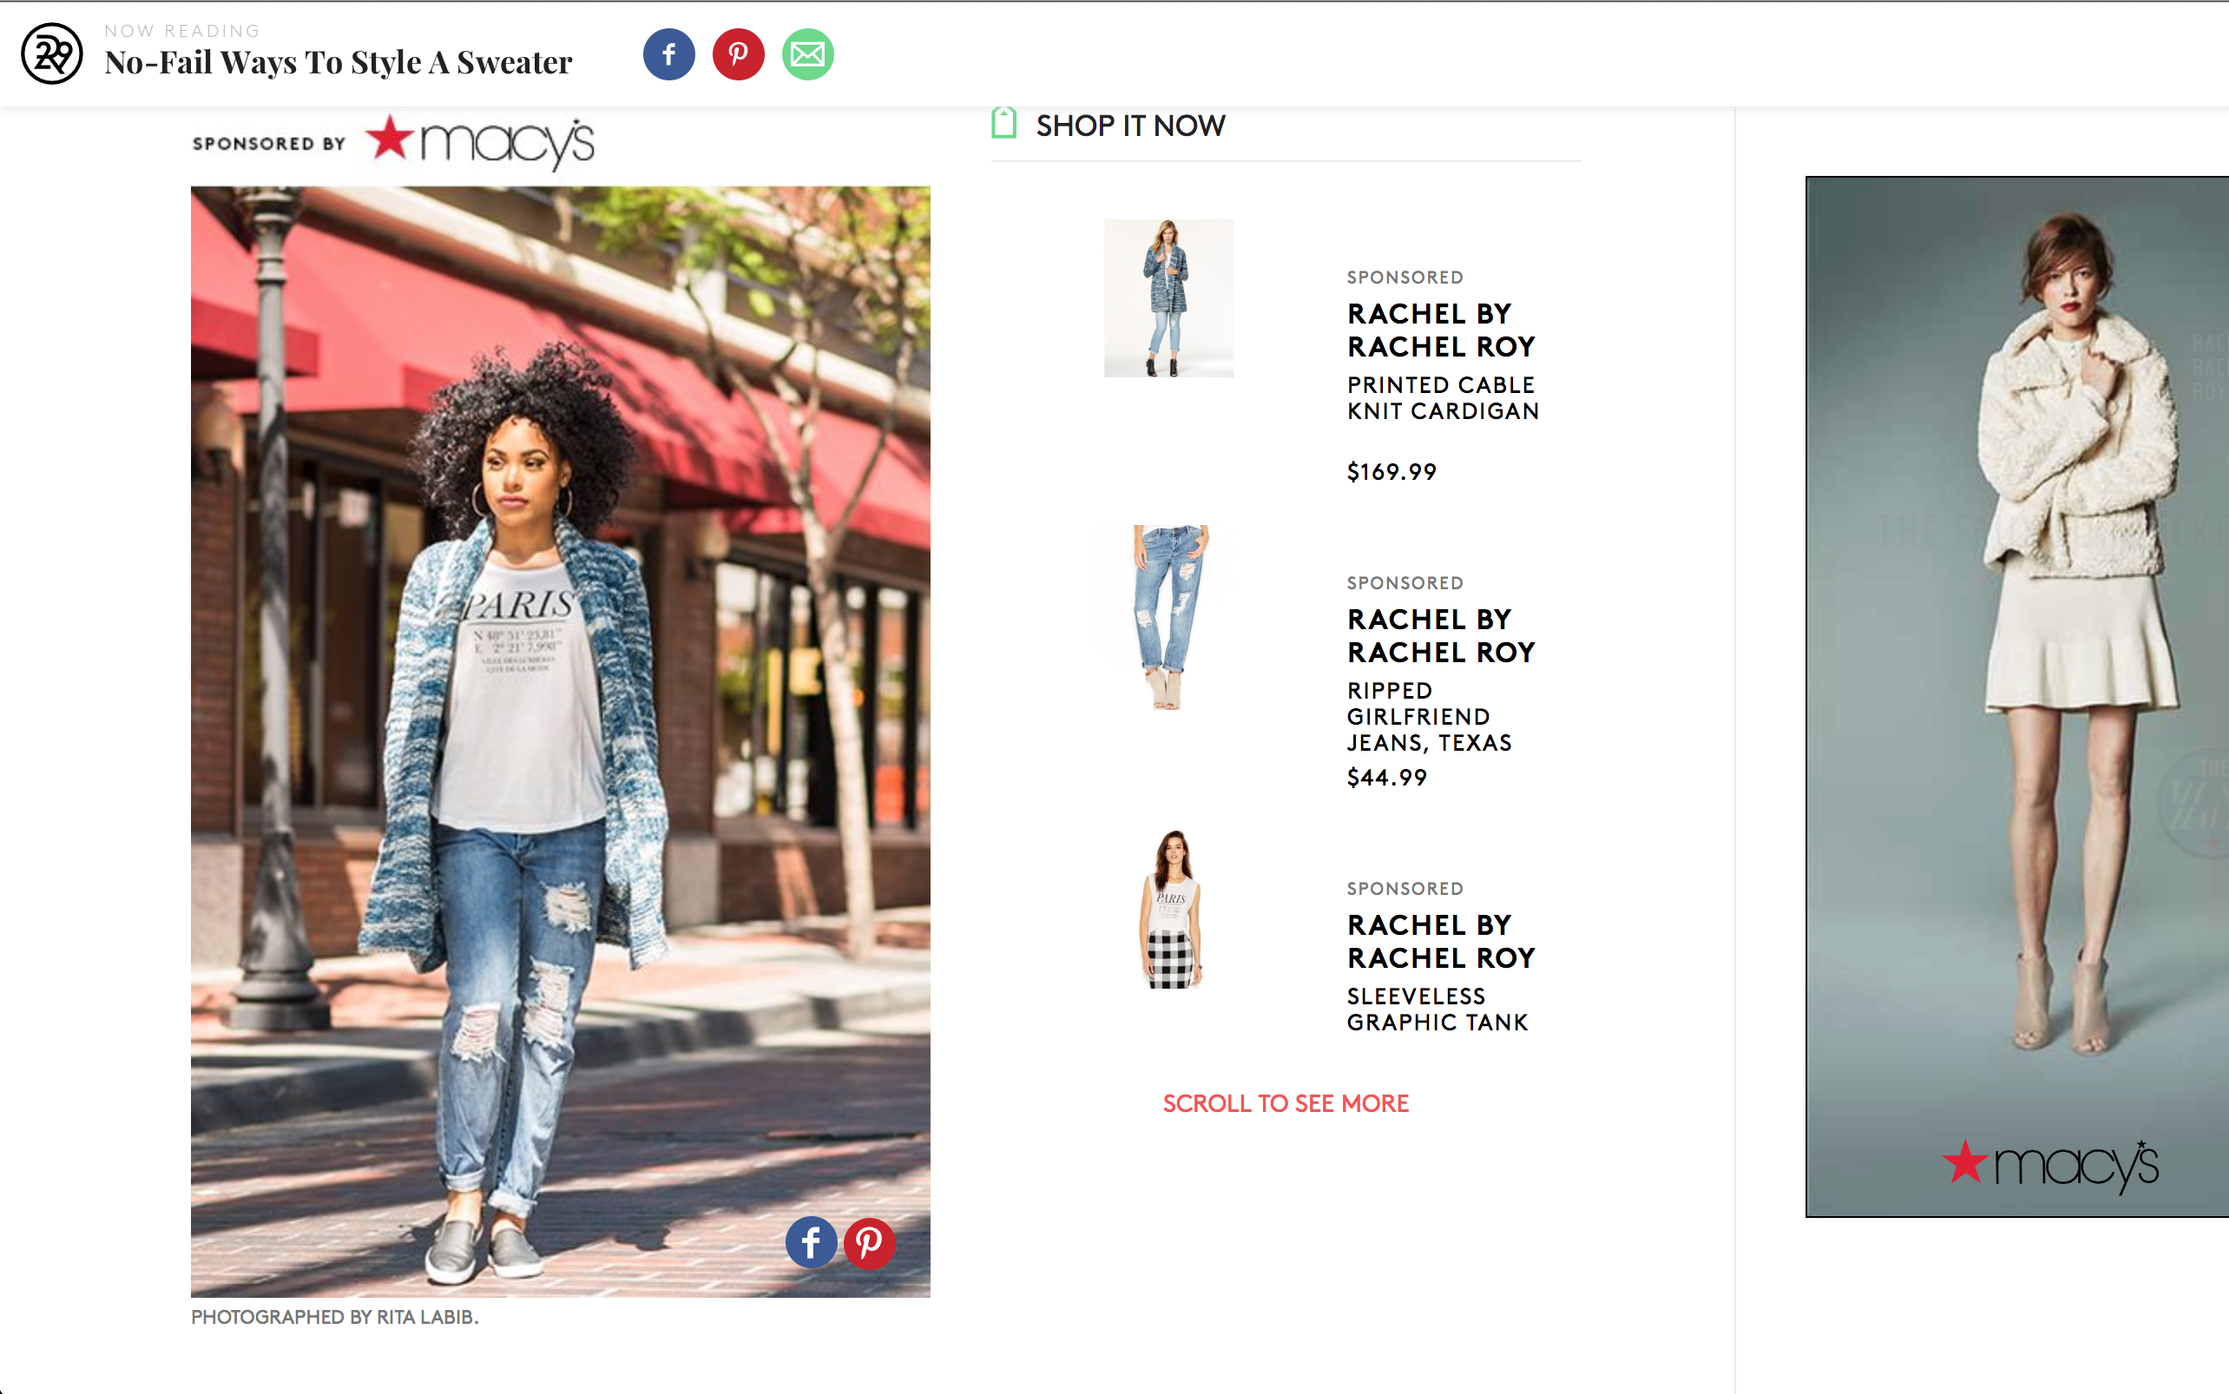Click the Rachel By Rachel Roy brand above tank
2229x1394 pixels.
[x=1441, y=942]
